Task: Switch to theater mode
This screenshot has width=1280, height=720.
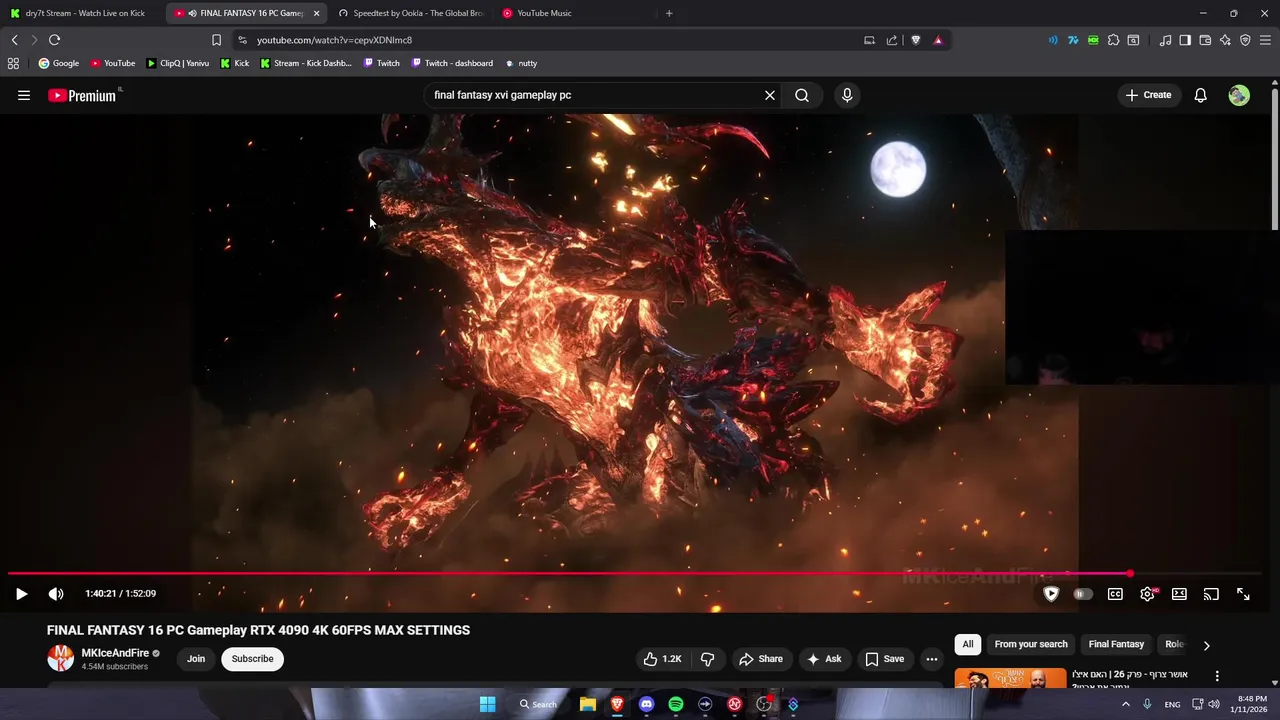Action: click(x=1179, y=594)
